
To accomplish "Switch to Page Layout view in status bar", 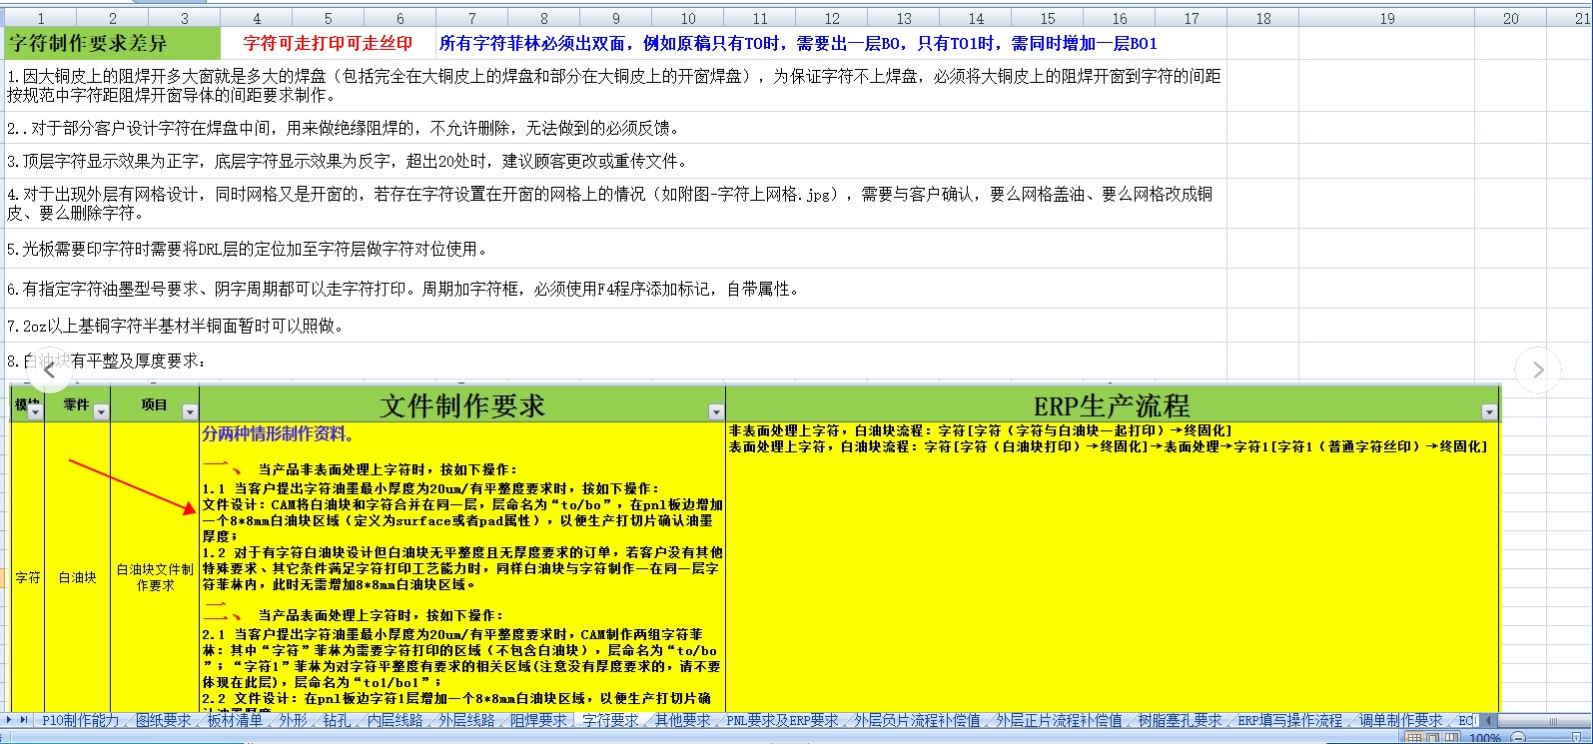I will (x=1434, y=738).
